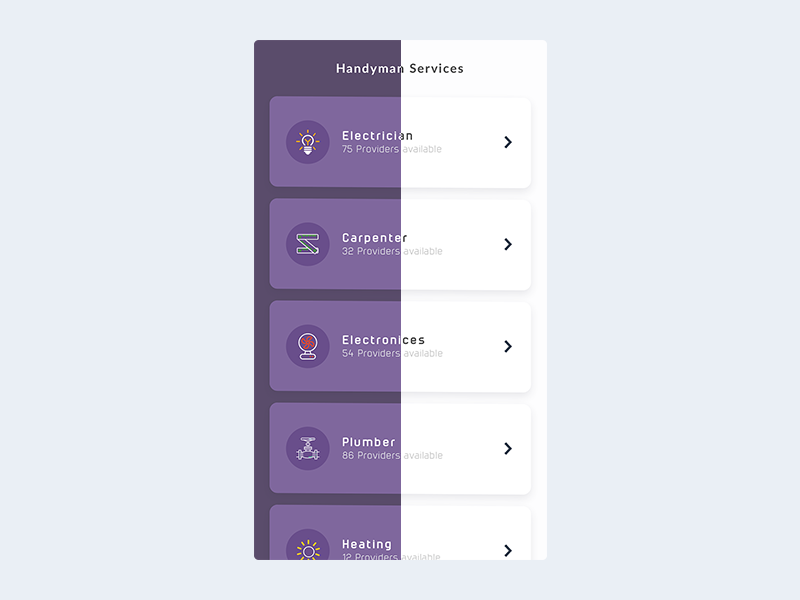Click the Electronics fan icon
Viewport: 800px width, 600px height.
[x=308, y=346]
